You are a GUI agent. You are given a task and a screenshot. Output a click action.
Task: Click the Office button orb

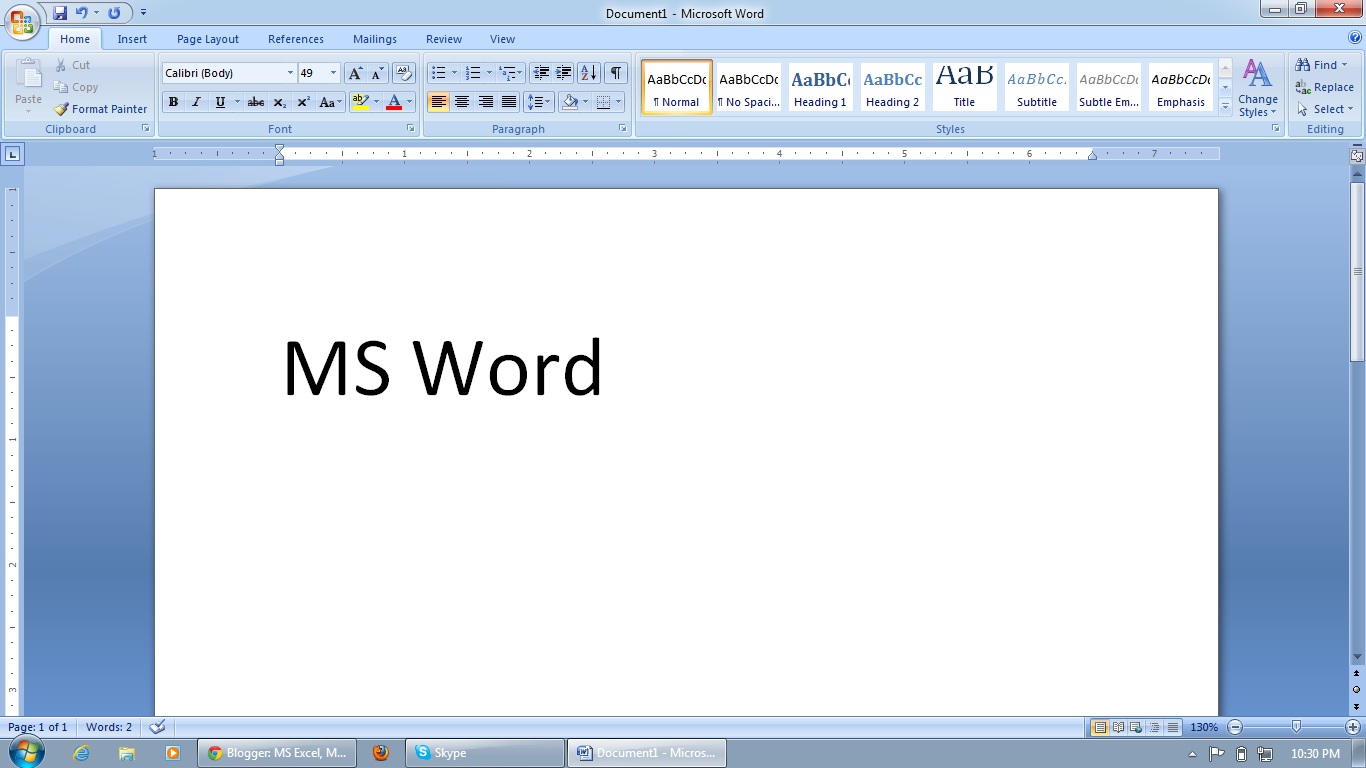point(22,22)
